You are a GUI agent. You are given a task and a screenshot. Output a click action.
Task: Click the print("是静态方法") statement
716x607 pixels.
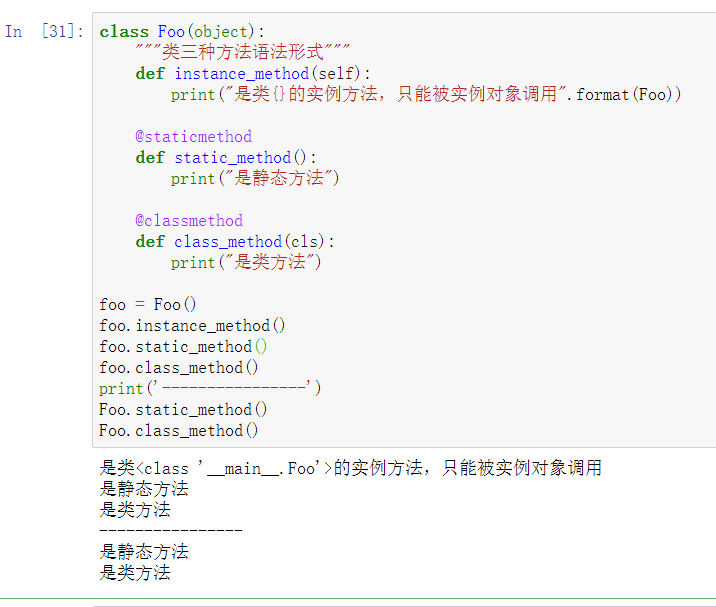pyautogui.click(x=255, y=178)
